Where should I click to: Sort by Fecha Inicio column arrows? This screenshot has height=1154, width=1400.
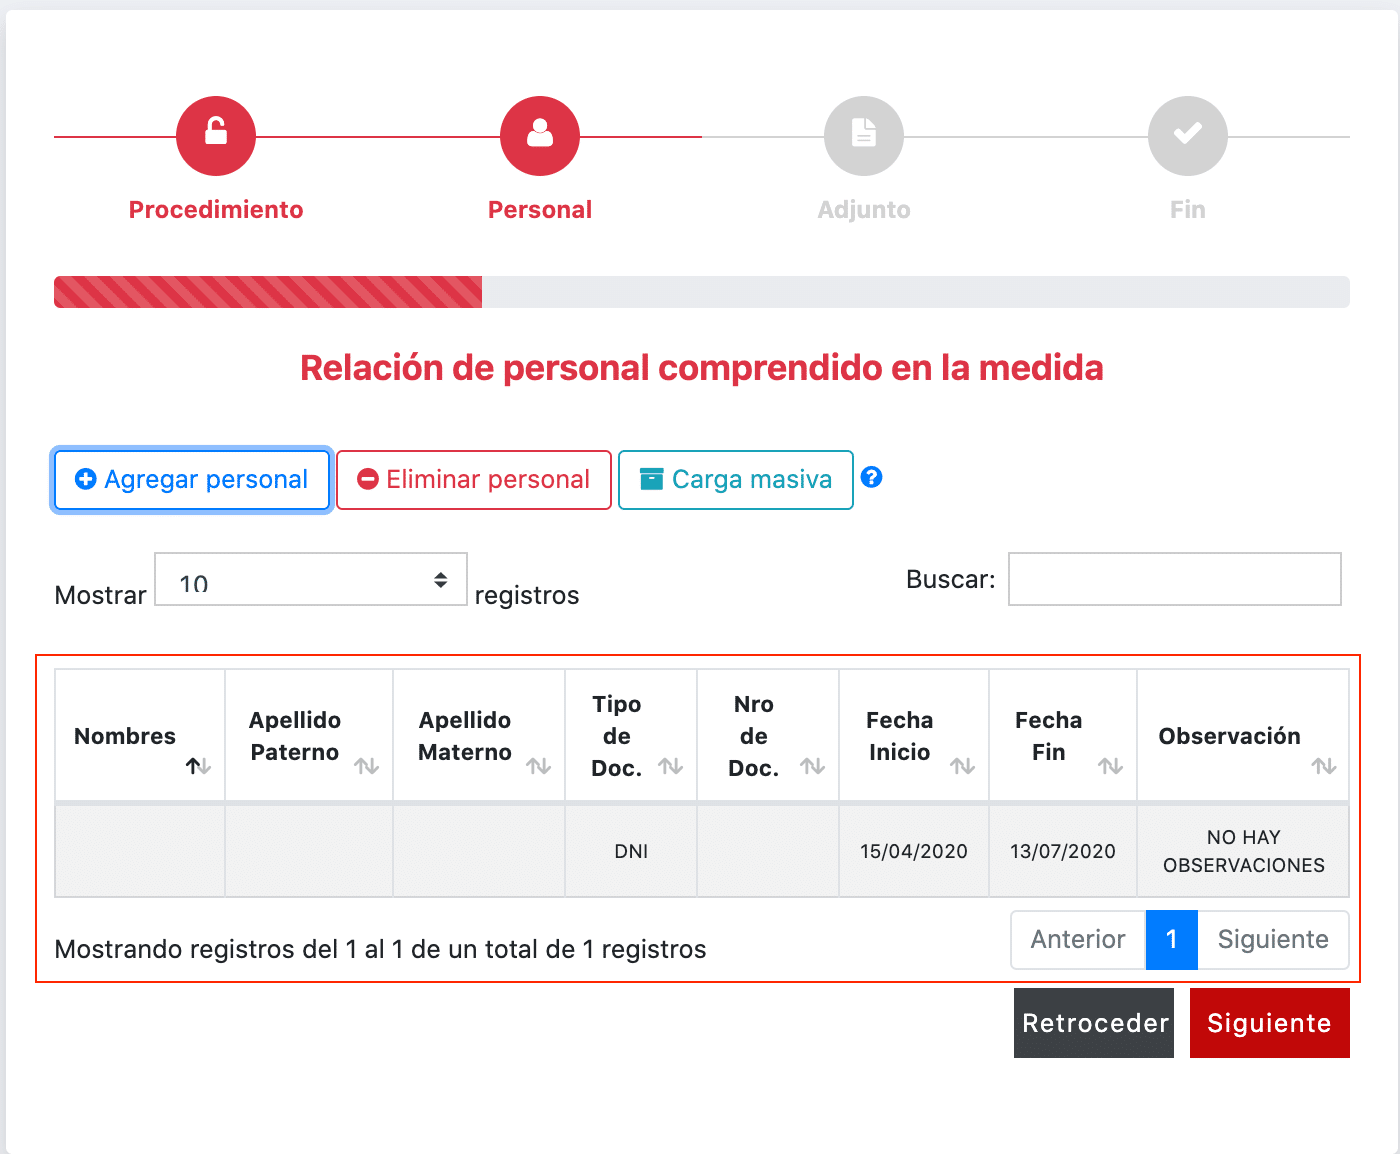(x=962, y=766)
